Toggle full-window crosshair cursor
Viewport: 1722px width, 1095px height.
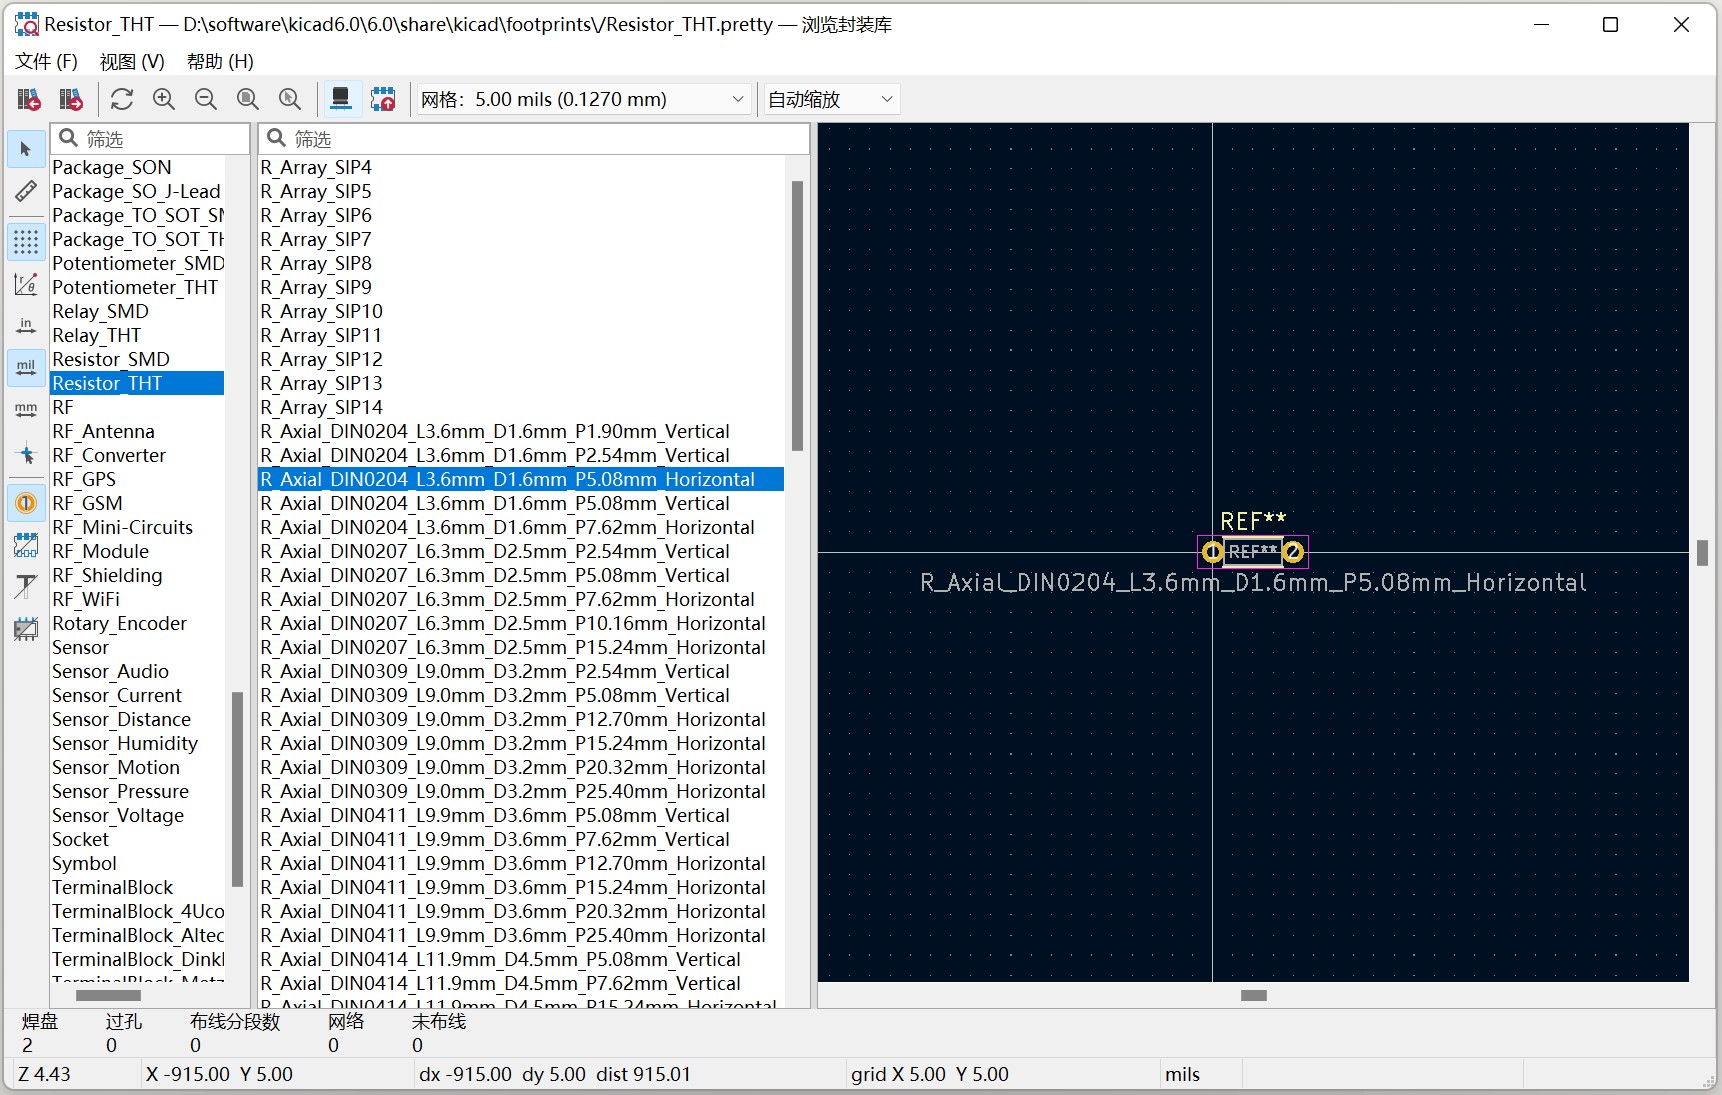pos(26,453)
